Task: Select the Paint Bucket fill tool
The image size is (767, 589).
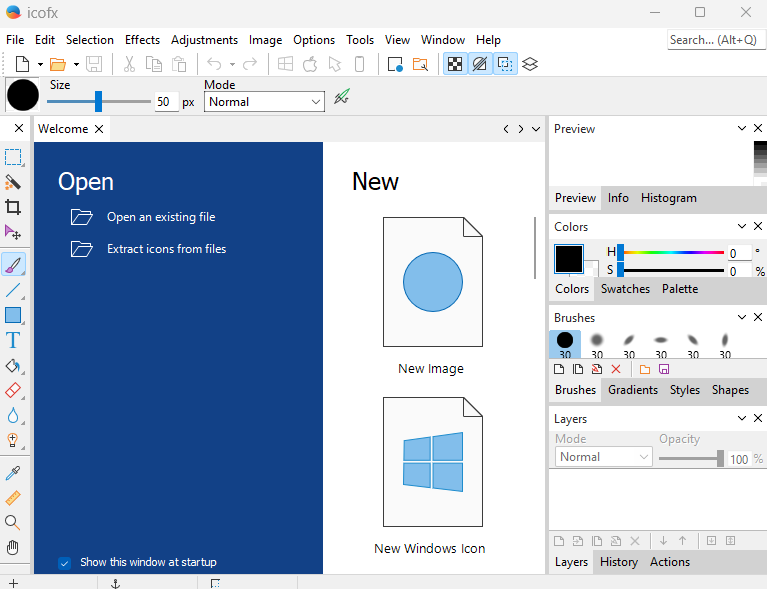Action: tap(13, 366)
